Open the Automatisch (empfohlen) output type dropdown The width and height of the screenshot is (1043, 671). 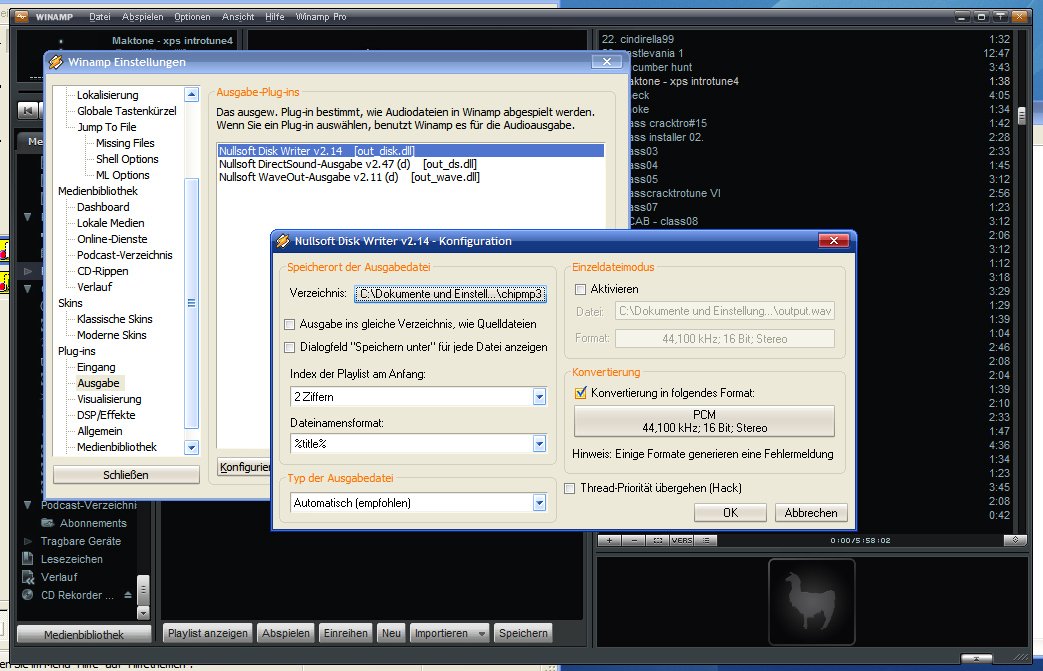(540, 503)
